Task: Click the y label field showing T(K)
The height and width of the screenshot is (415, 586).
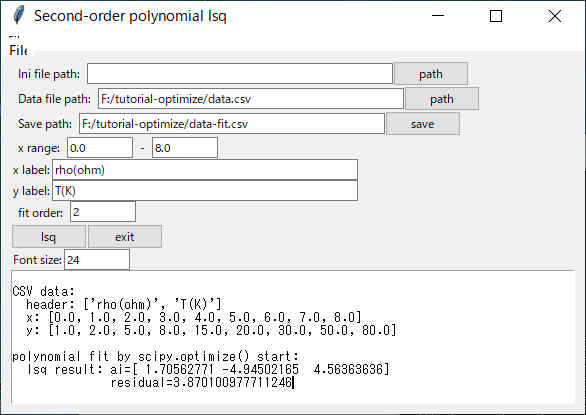Action: click(x=205, y=191)
